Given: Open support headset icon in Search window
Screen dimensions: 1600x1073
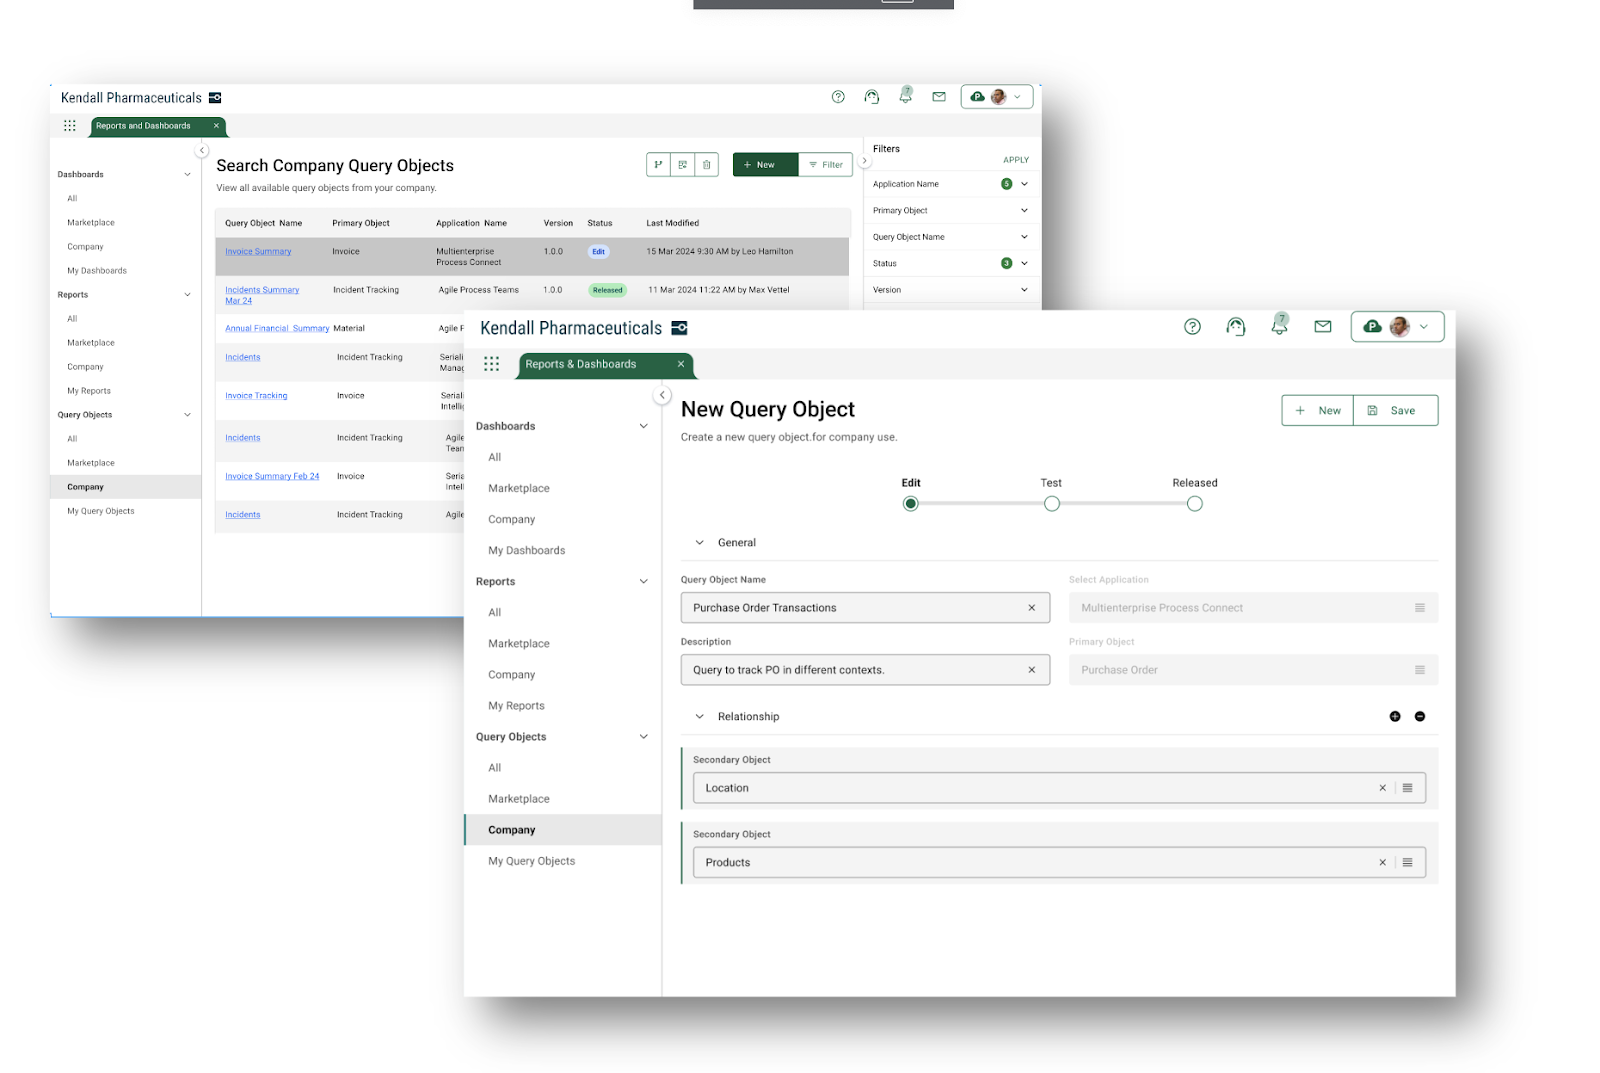Looking at the screenshot, I should tap(872, 97).
